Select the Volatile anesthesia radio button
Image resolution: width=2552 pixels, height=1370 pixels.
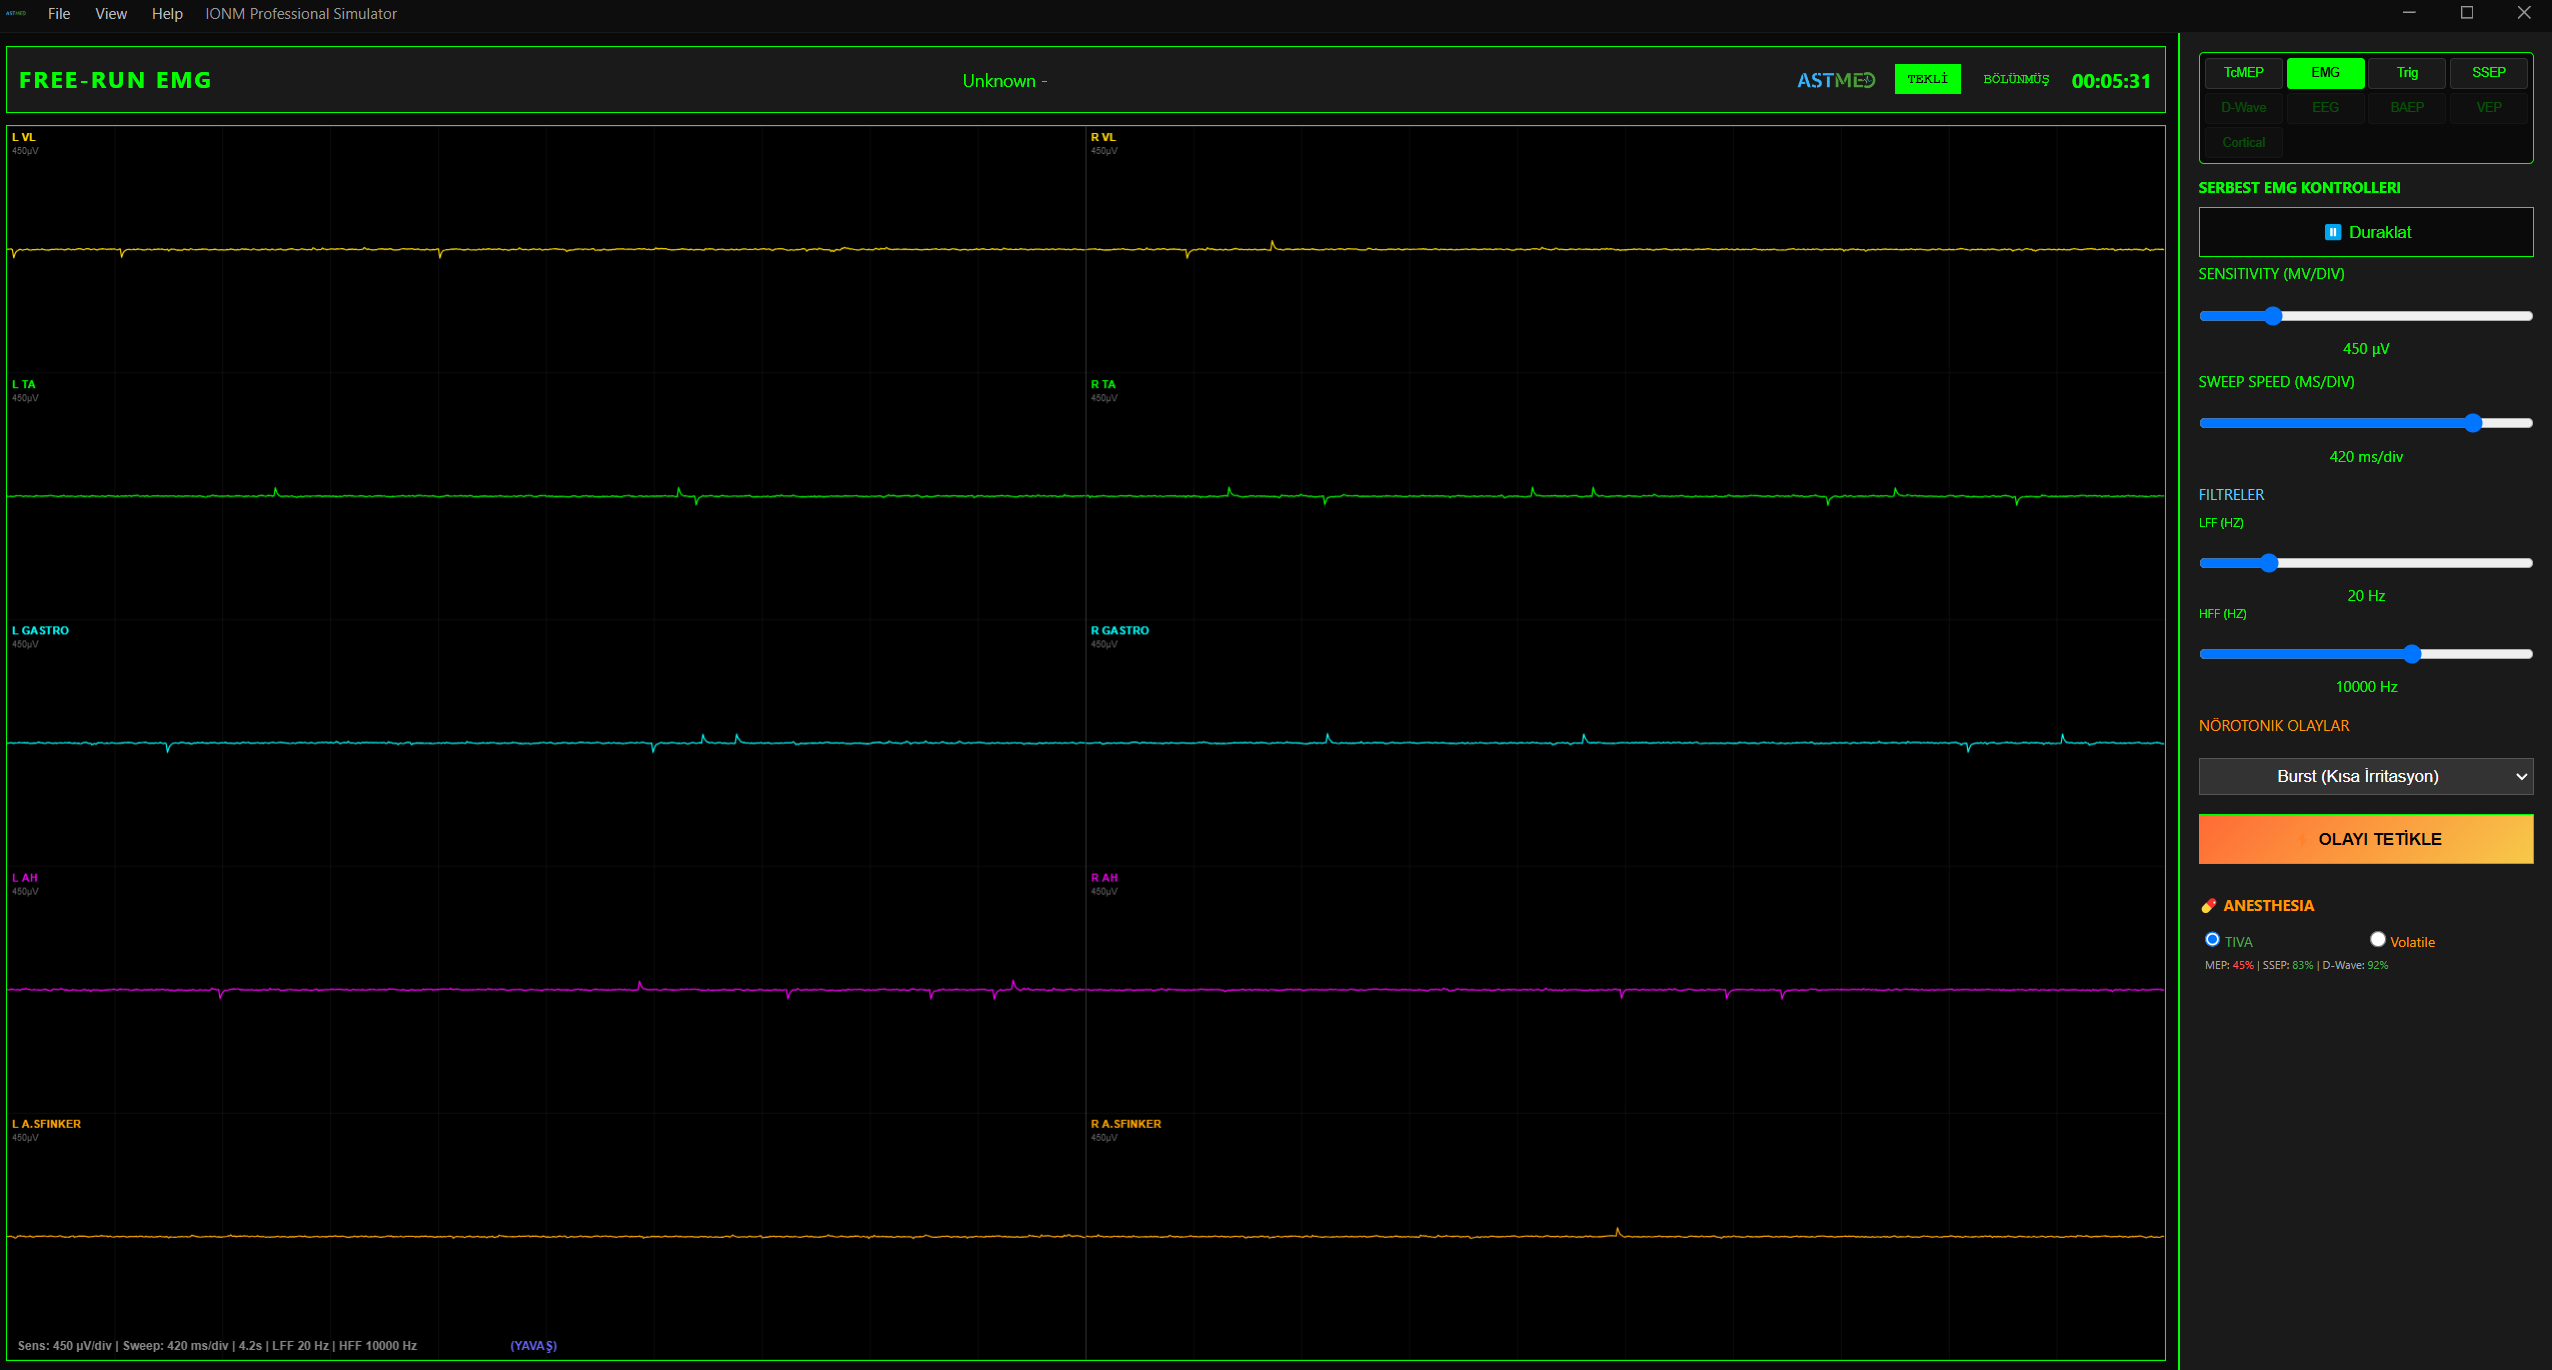point(2377,939)
